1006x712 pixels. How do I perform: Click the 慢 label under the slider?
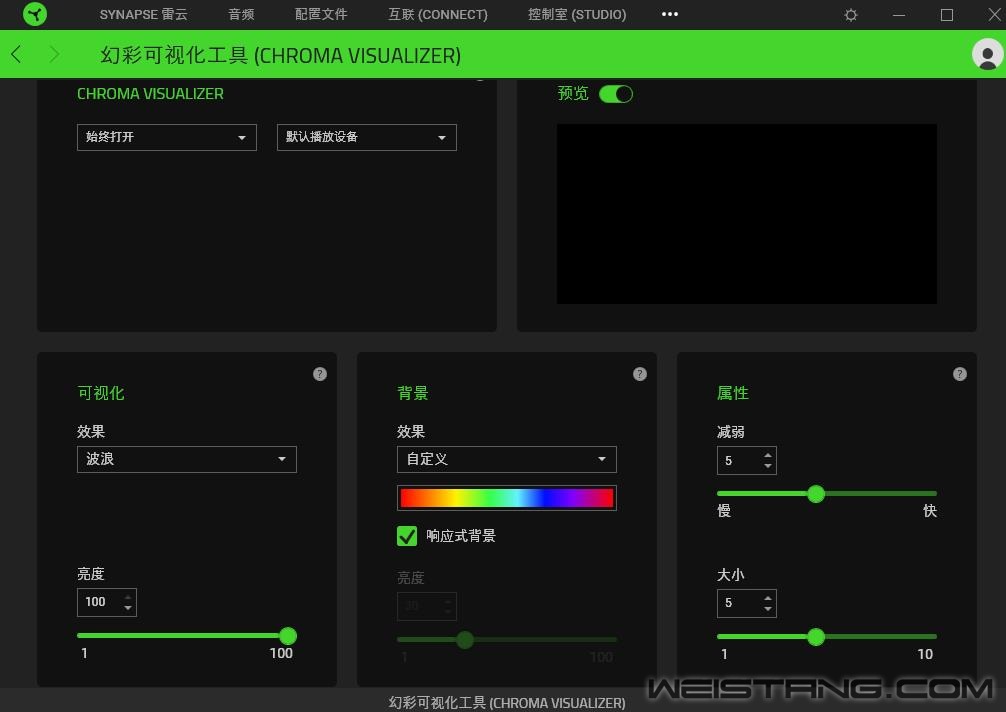coord(724,511)
